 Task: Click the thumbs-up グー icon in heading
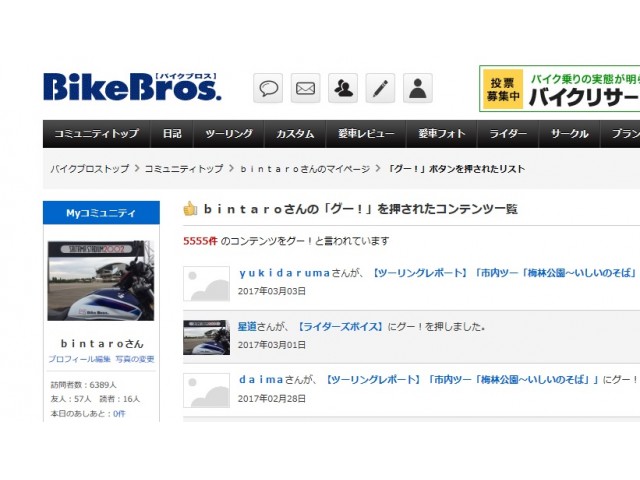click(190, 209)
